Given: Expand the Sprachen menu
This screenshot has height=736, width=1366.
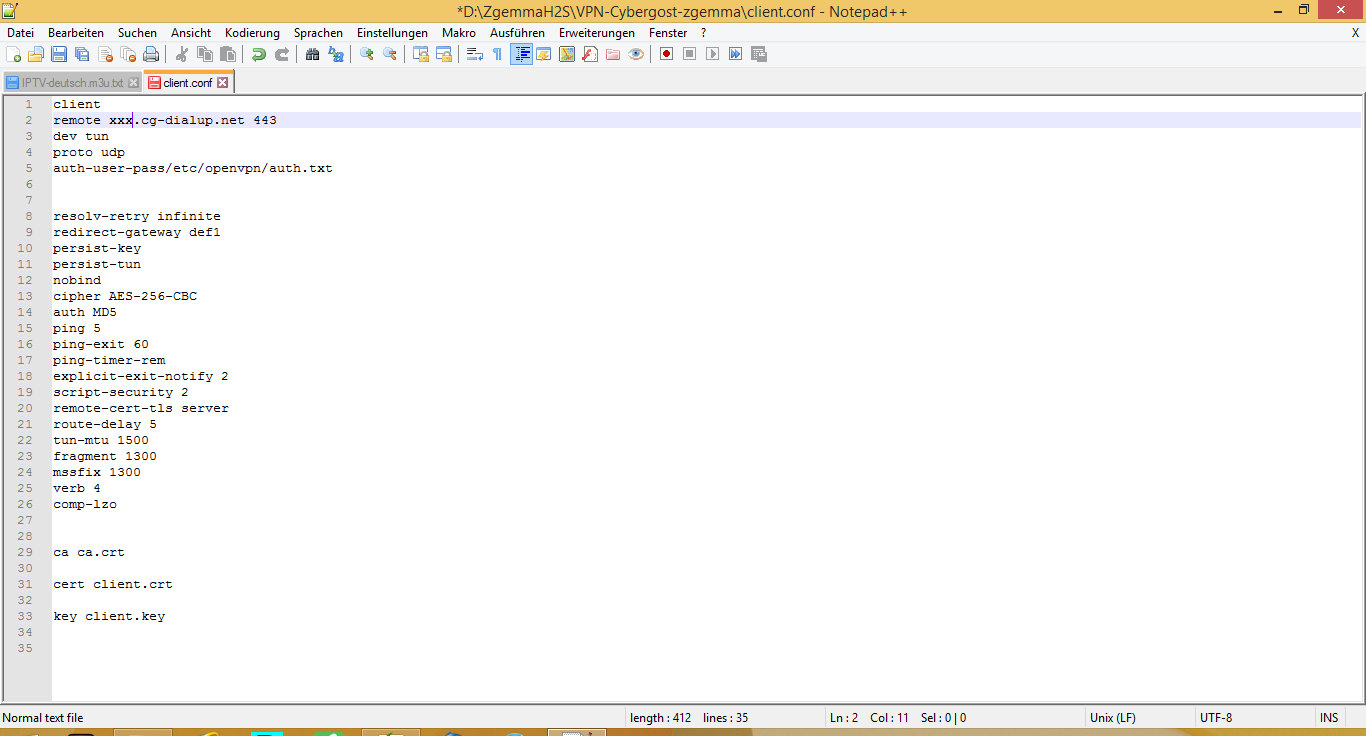Looking at the screenshot, I should [318, 33].
